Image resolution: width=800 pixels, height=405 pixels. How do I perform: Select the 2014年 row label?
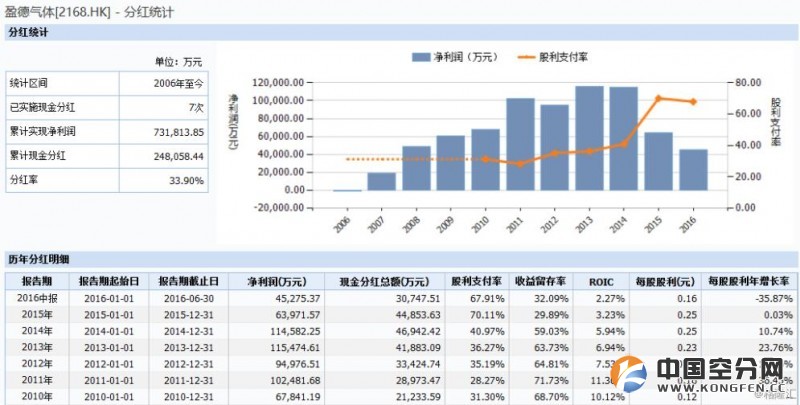click(37, 331)
